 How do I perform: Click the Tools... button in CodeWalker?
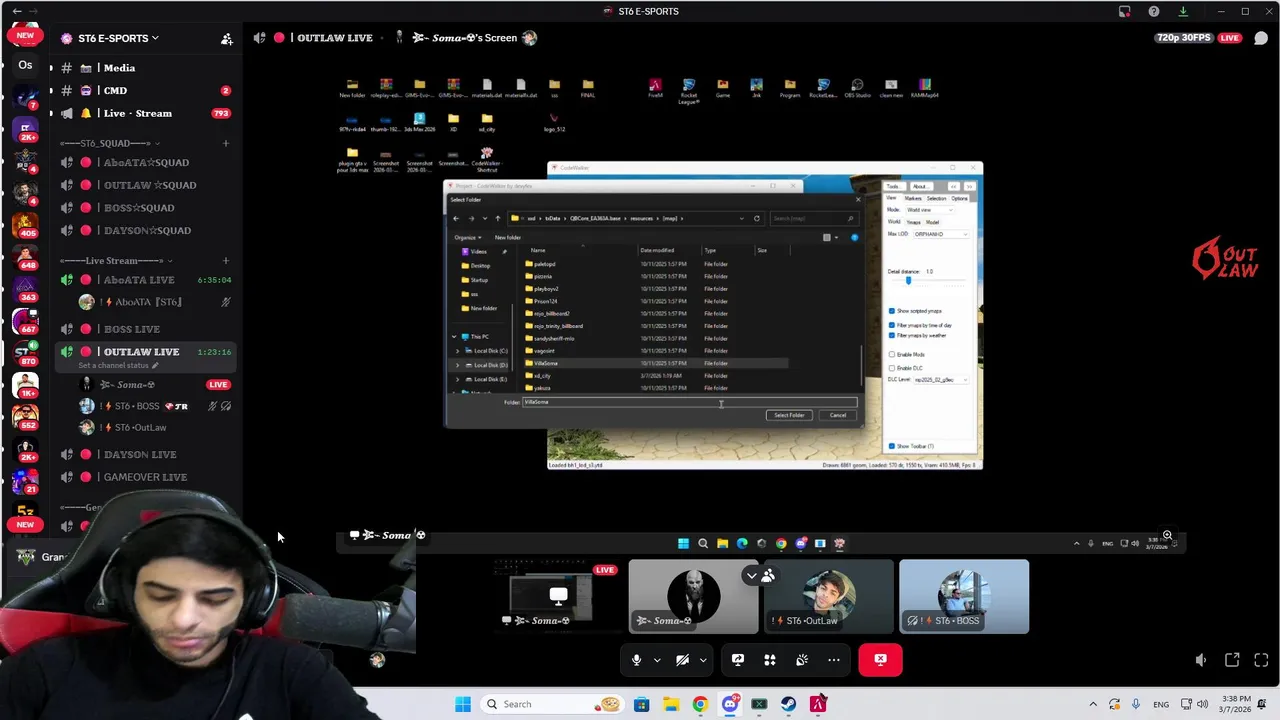tap(893, 186)
